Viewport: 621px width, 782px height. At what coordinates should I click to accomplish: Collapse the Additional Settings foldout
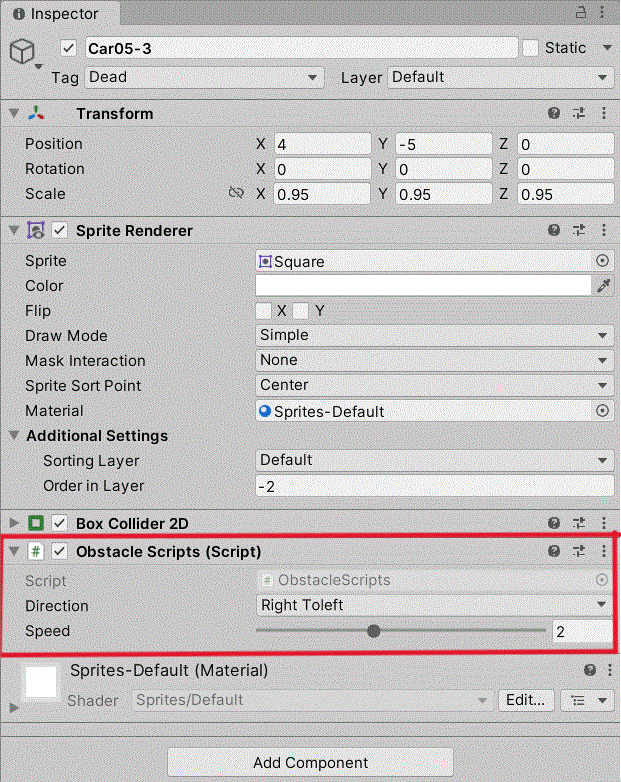(x=14, y=435)
